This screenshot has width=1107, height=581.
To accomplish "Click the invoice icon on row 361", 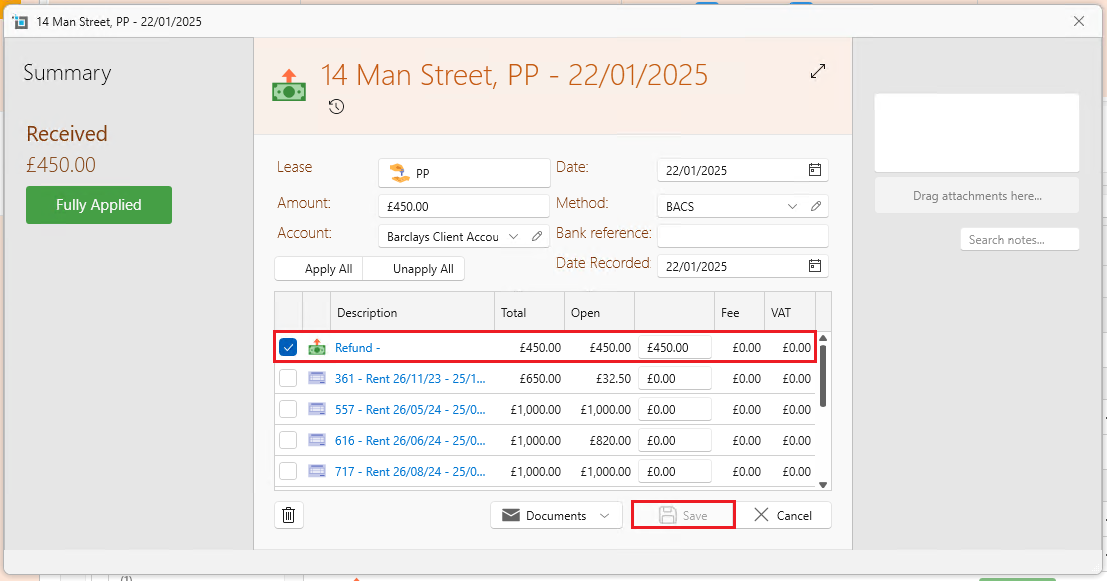I will [x=317, y=378].
